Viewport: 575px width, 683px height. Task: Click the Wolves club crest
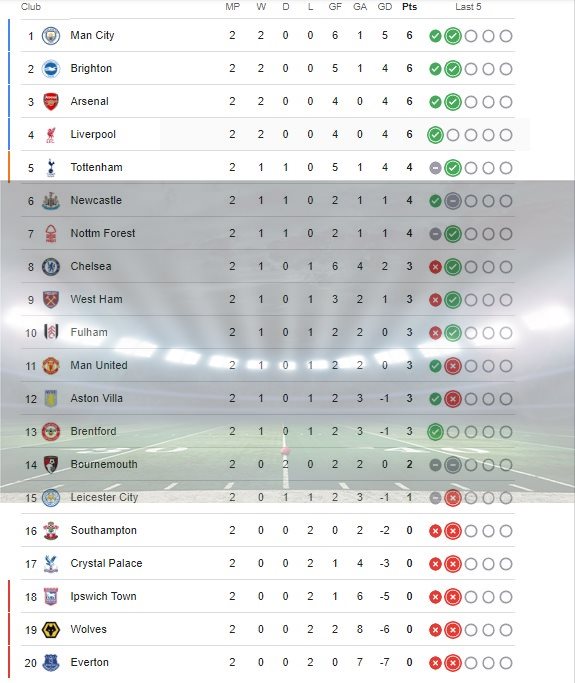[x=51, y=629]
